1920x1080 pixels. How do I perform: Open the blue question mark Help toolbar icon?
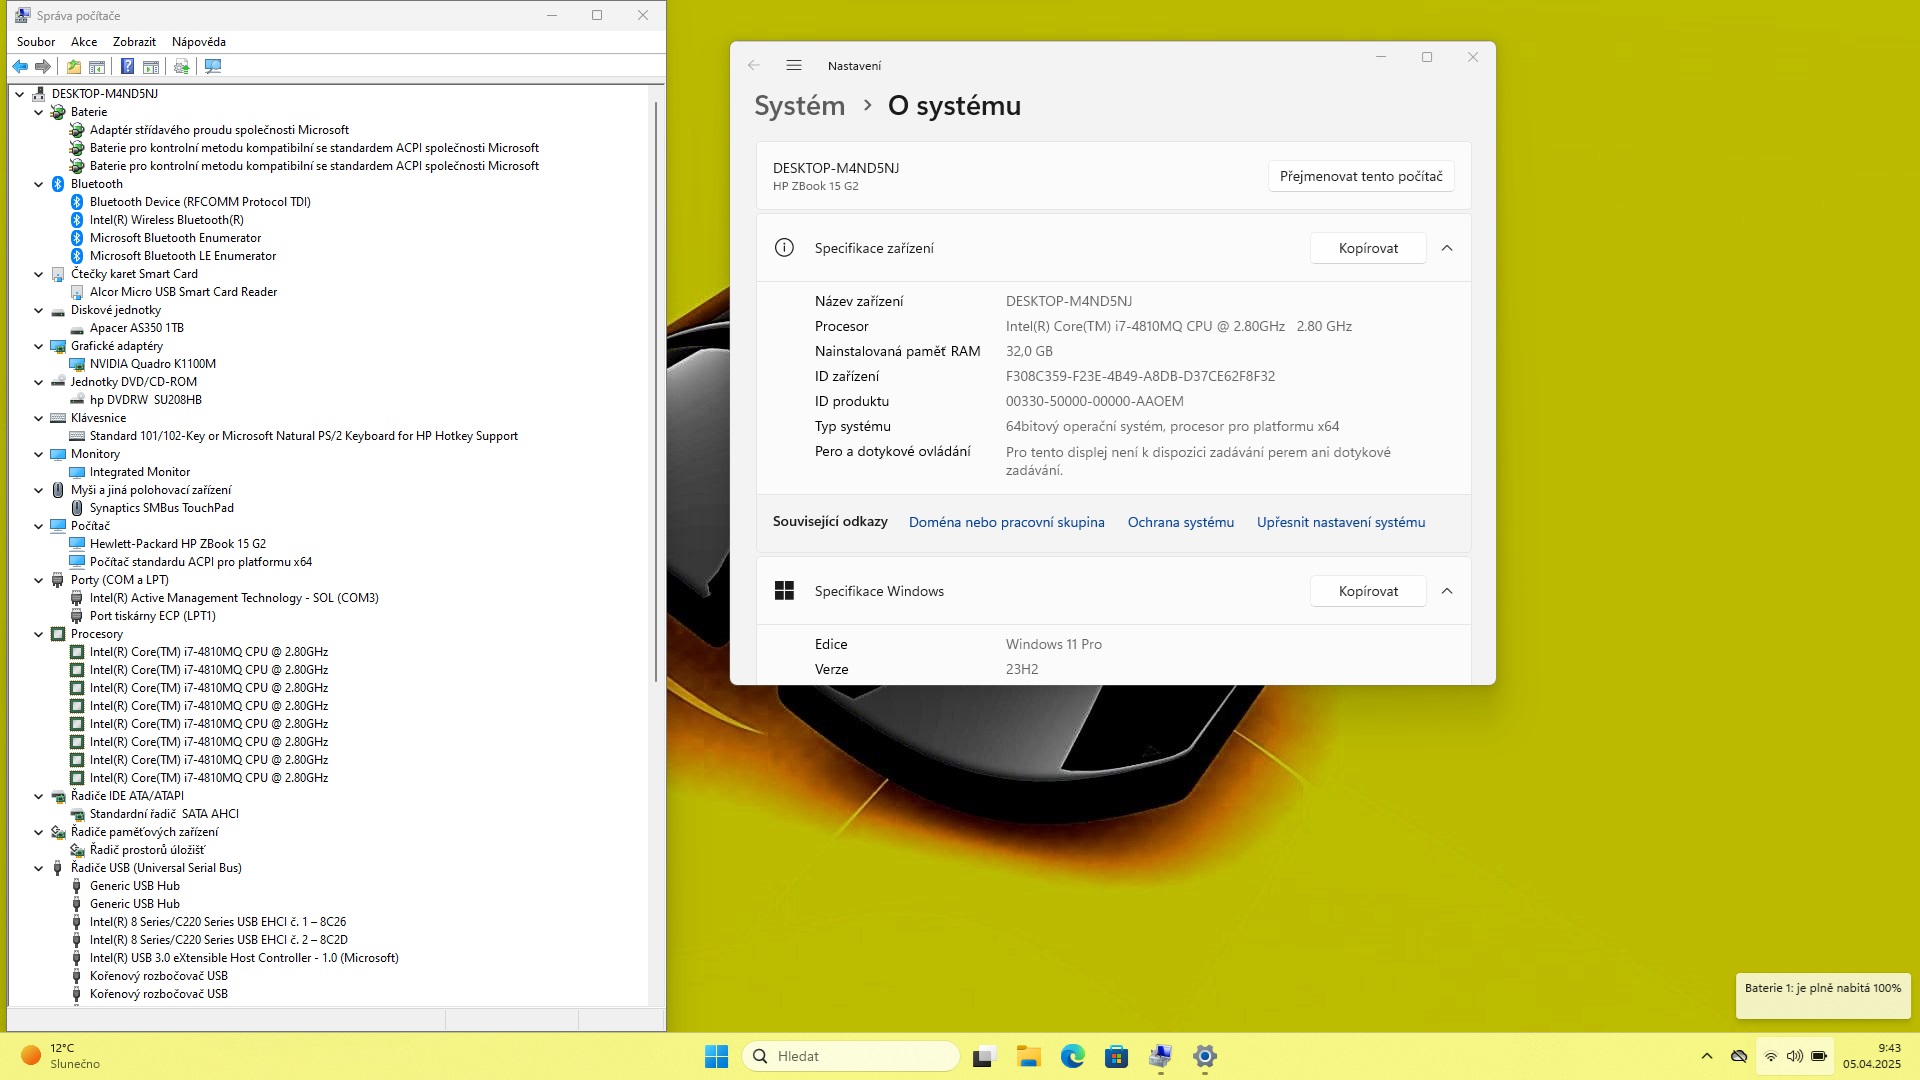(127, 66)
